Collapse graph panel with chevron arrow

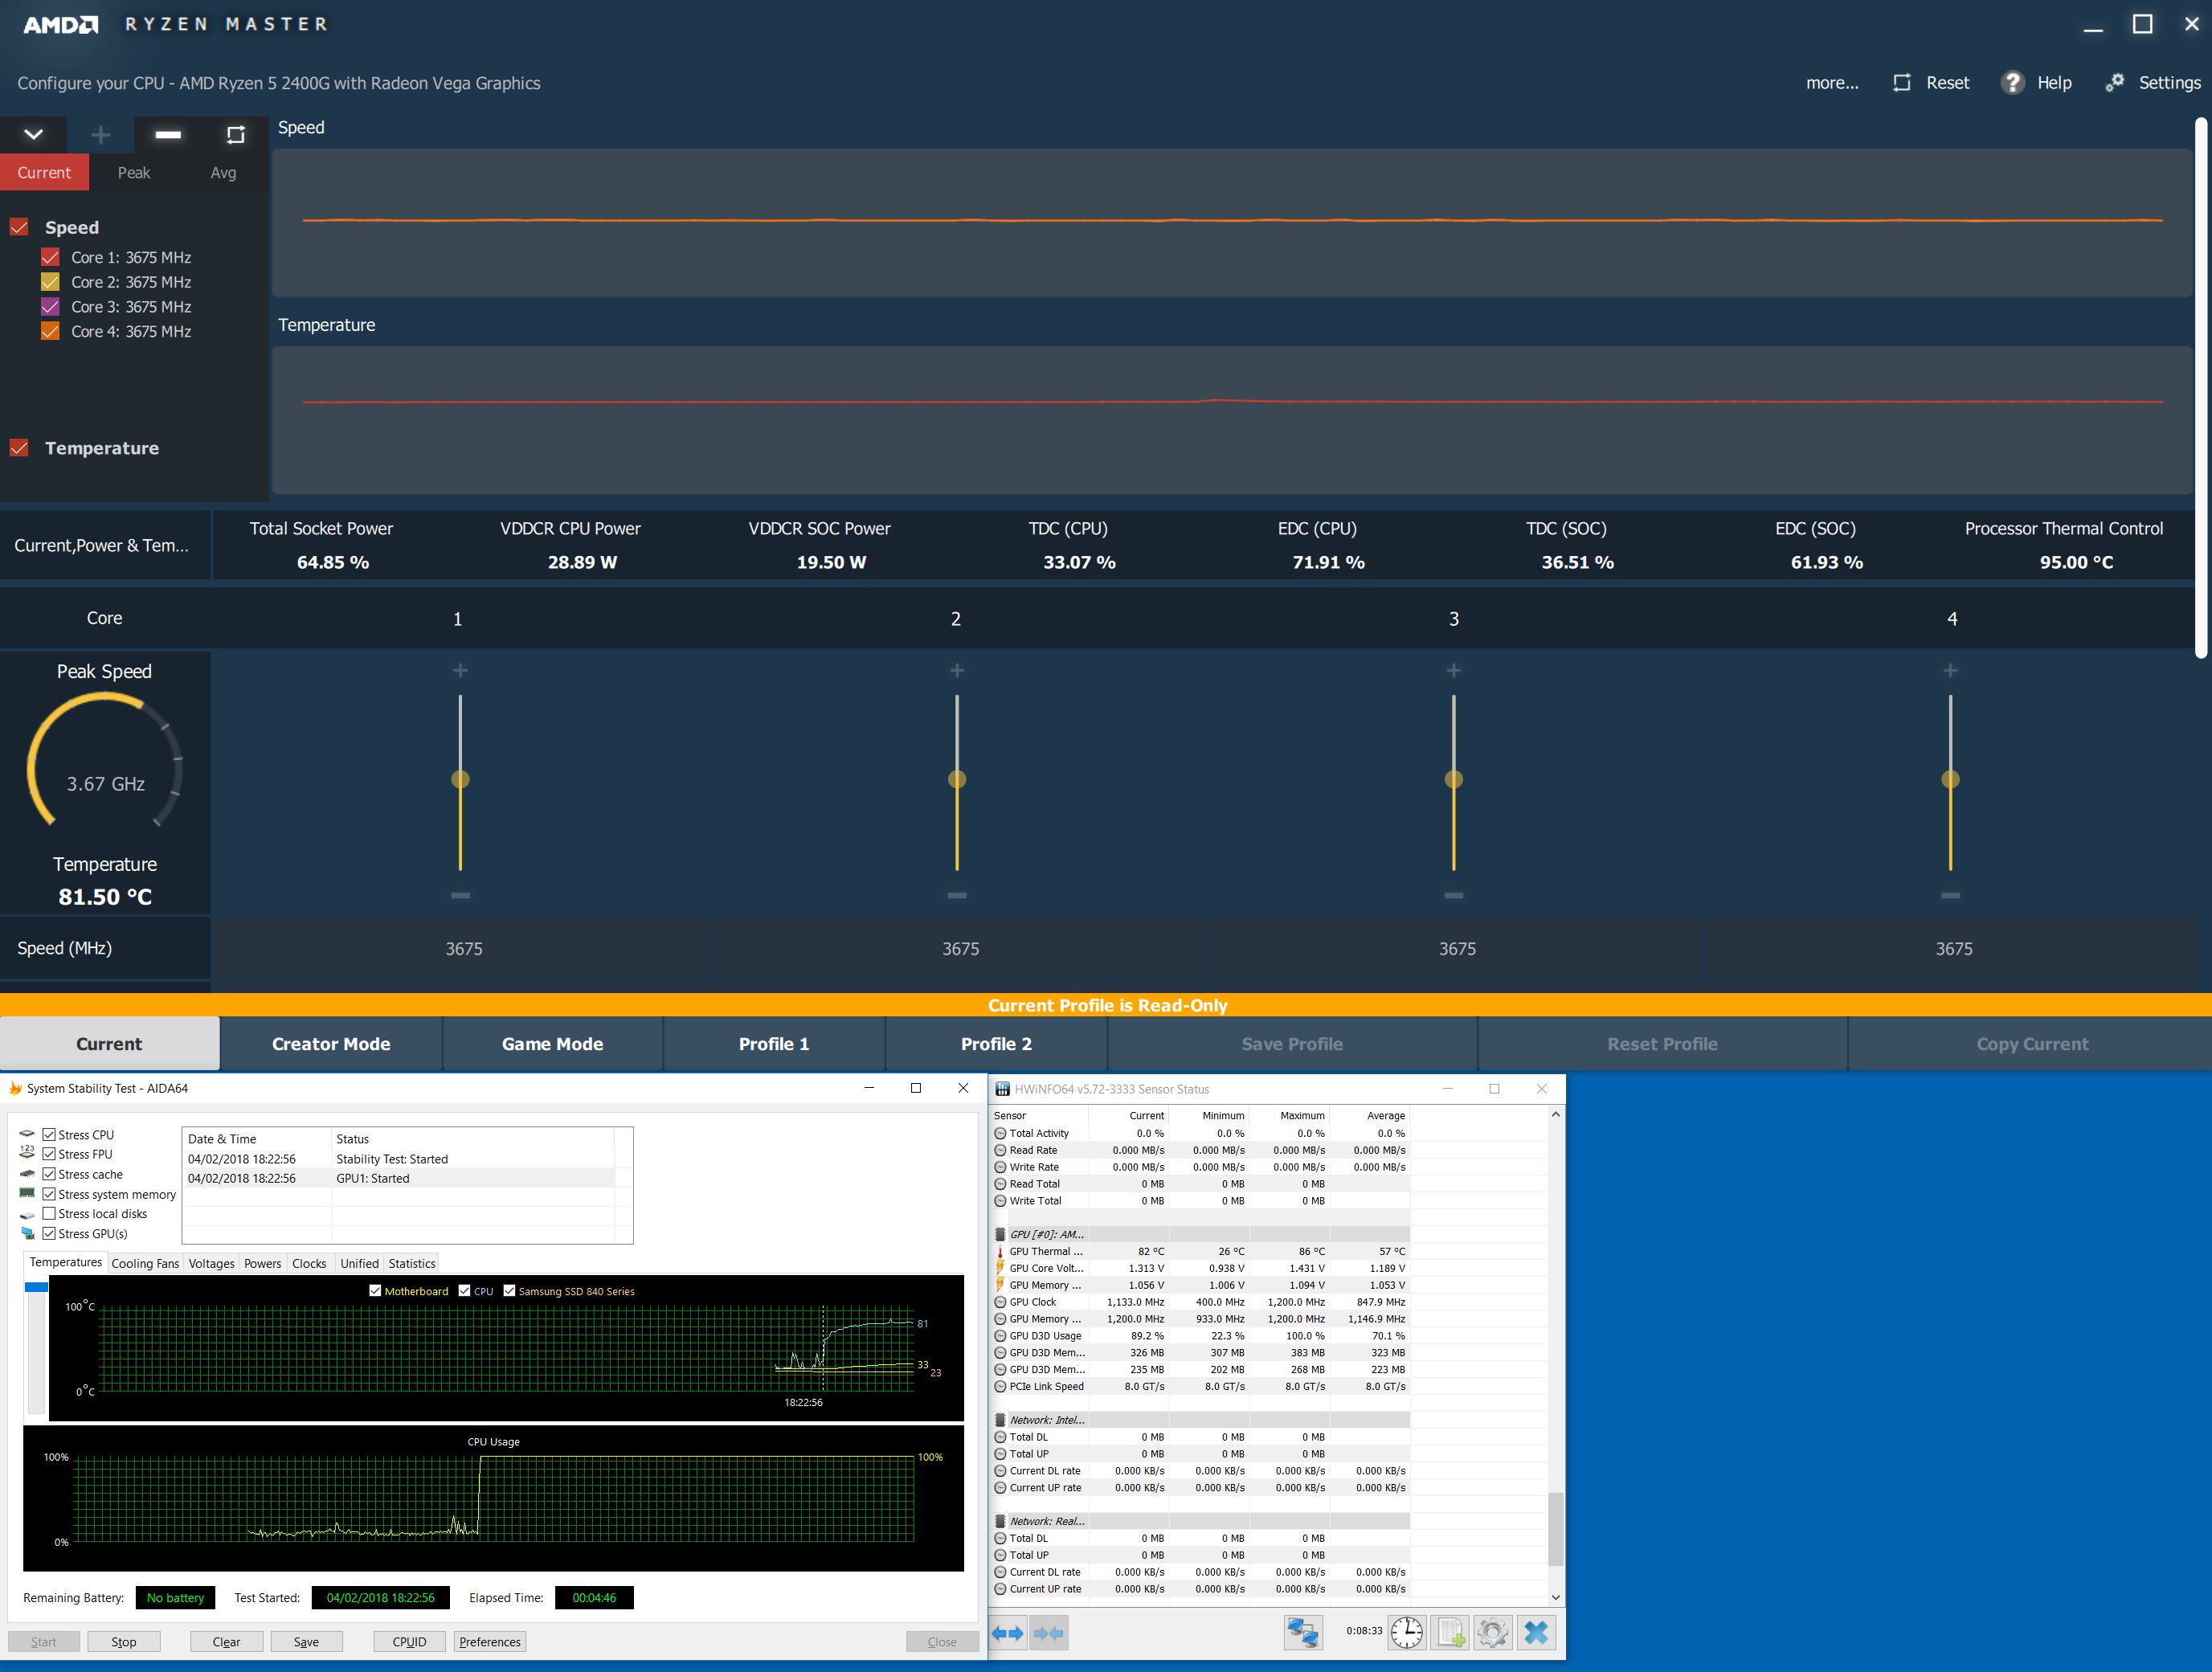[33, 134]
